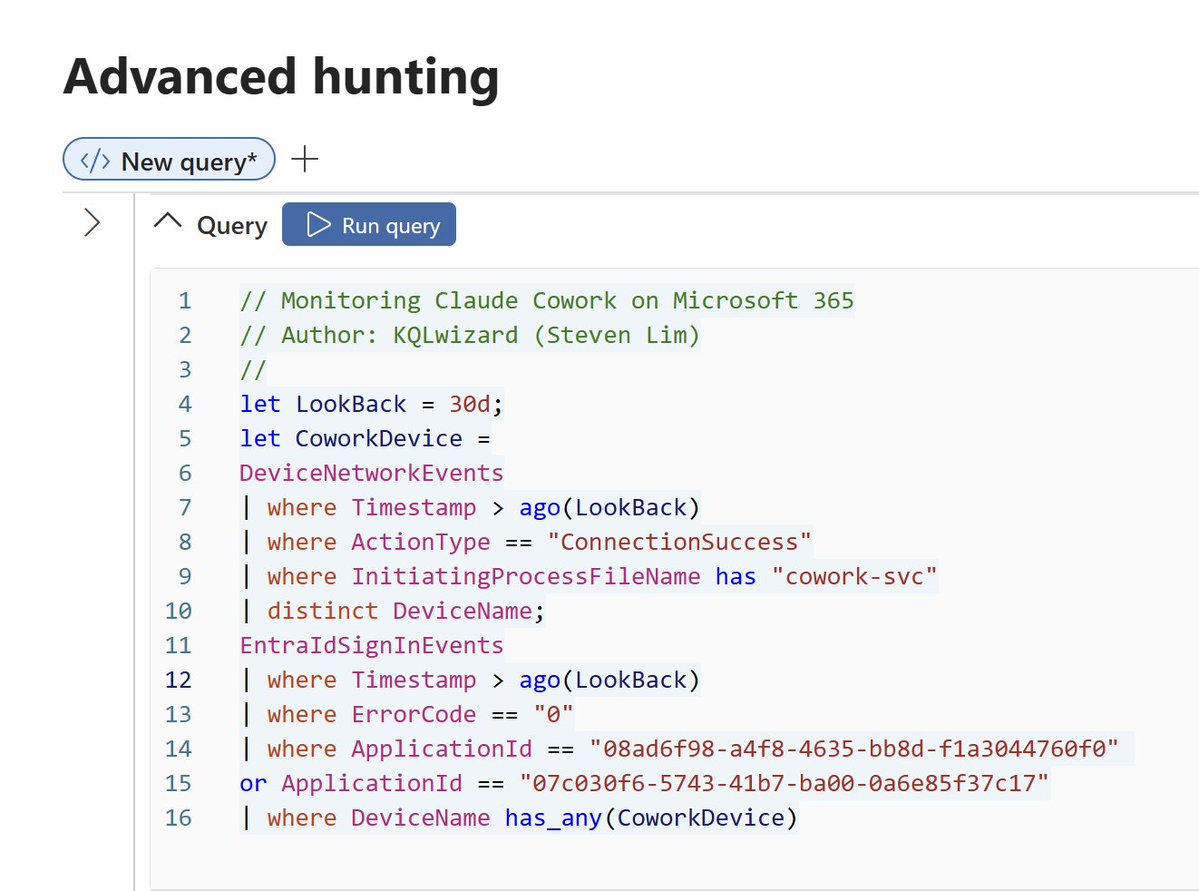Click the EntraIdSignInEvents table name
The height and width of the screenshot is (891, 1199).
(x=371, y=645)
